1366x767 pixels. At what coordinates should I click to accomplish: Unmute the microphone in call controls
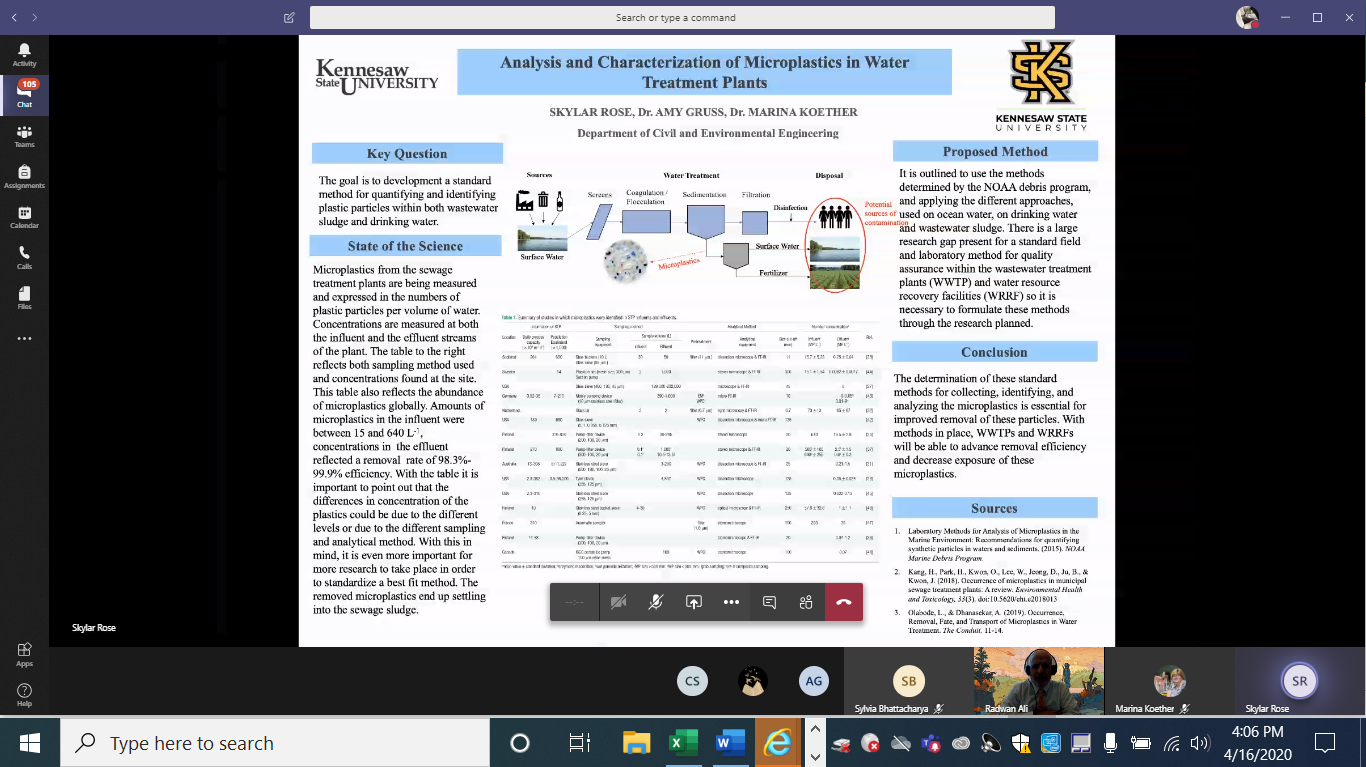[x=656, y=602]
